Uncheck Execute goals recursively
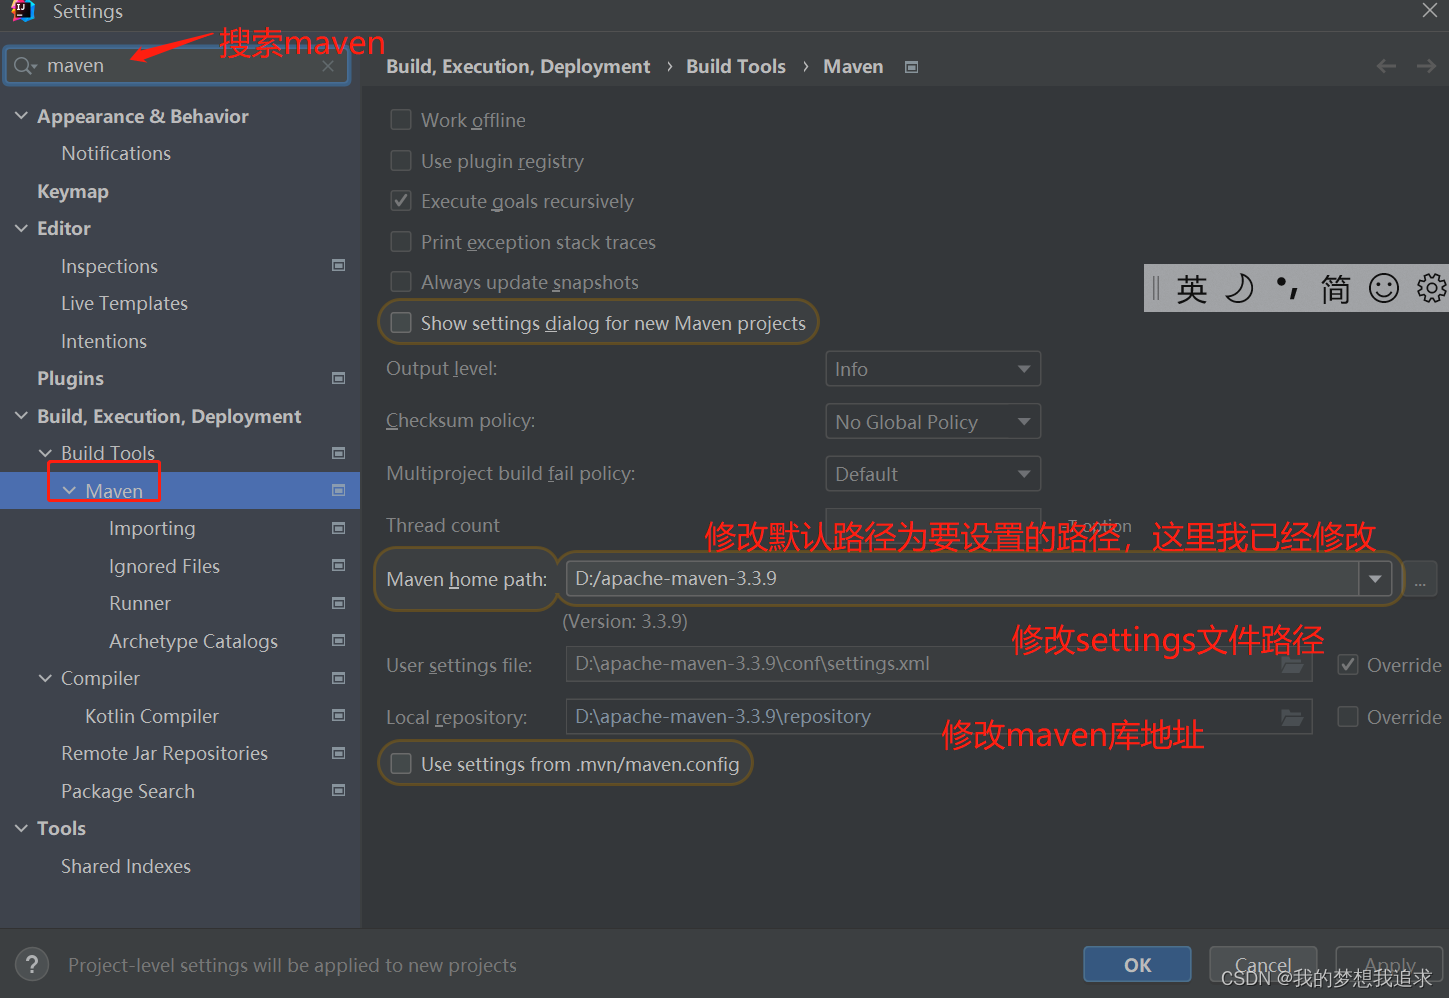Viewport: 1449px width, 998px height. pyautogui.click(x=401, y=201)
